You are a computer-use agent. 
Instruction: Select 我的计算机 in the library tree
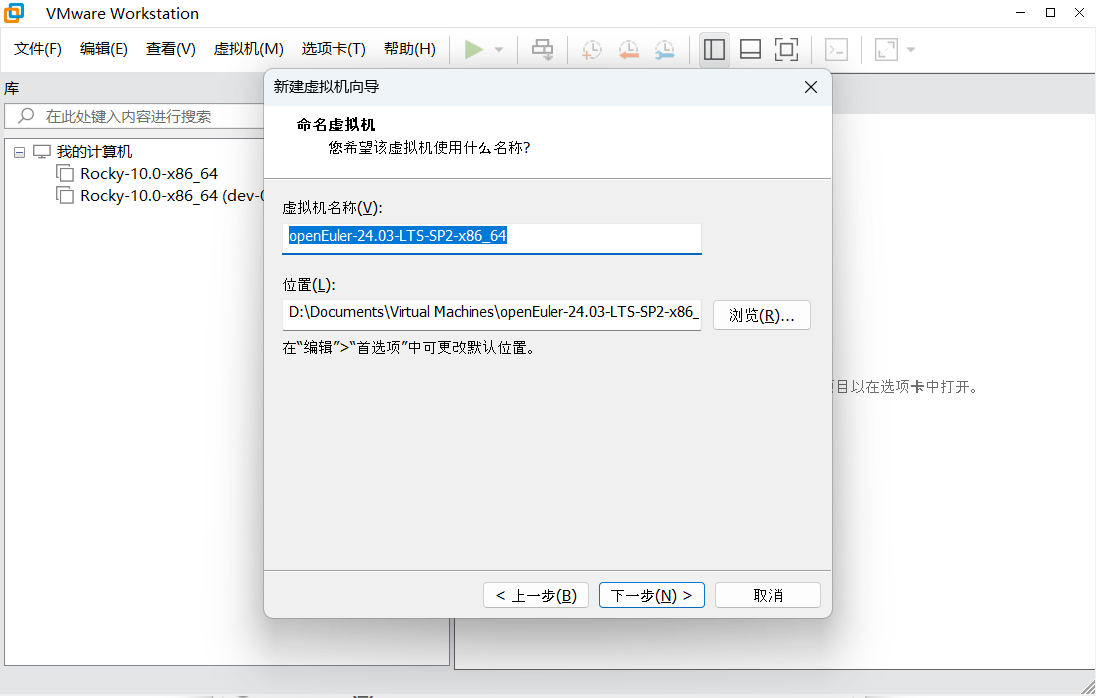tap(94, 152)
